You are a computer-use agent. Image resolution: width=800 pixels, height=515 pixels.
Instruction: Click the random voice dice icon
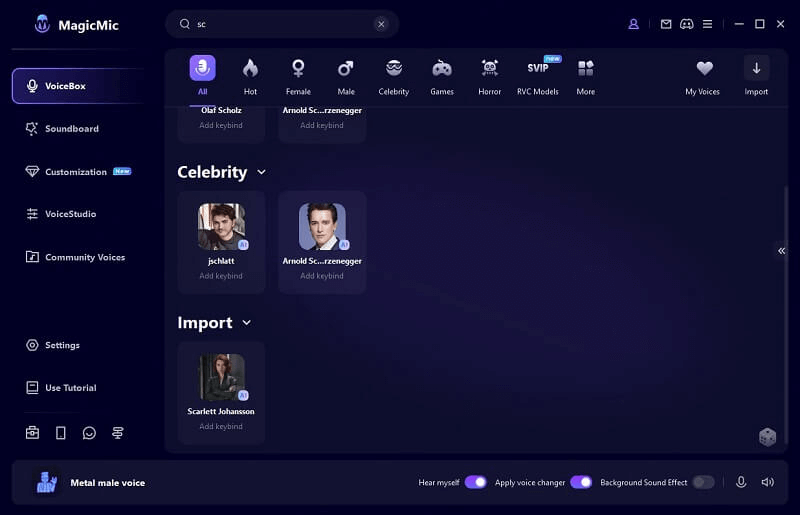coord(767,437)
